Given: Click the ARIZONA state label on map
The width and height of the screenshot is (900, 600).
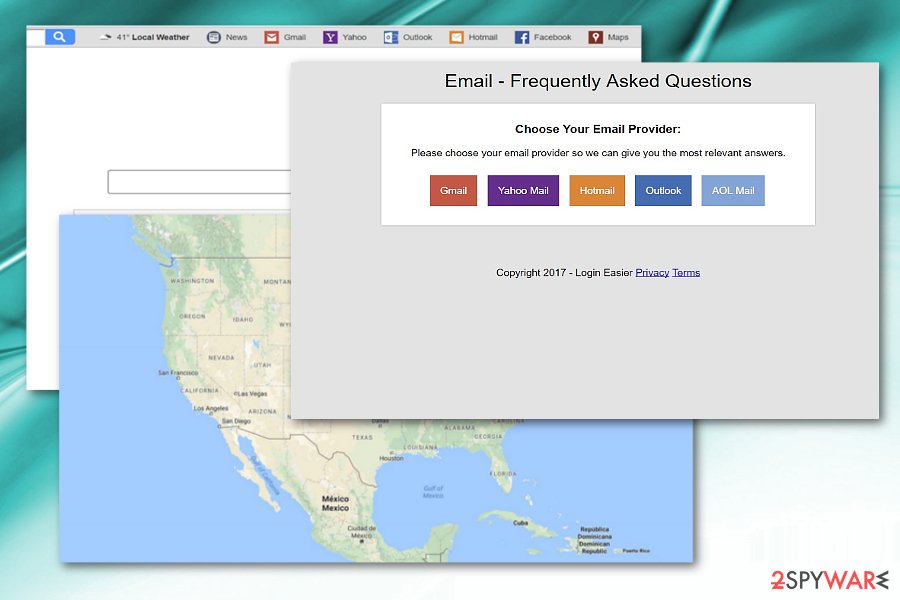Looking at the screenshot, I should pos(262,412).
